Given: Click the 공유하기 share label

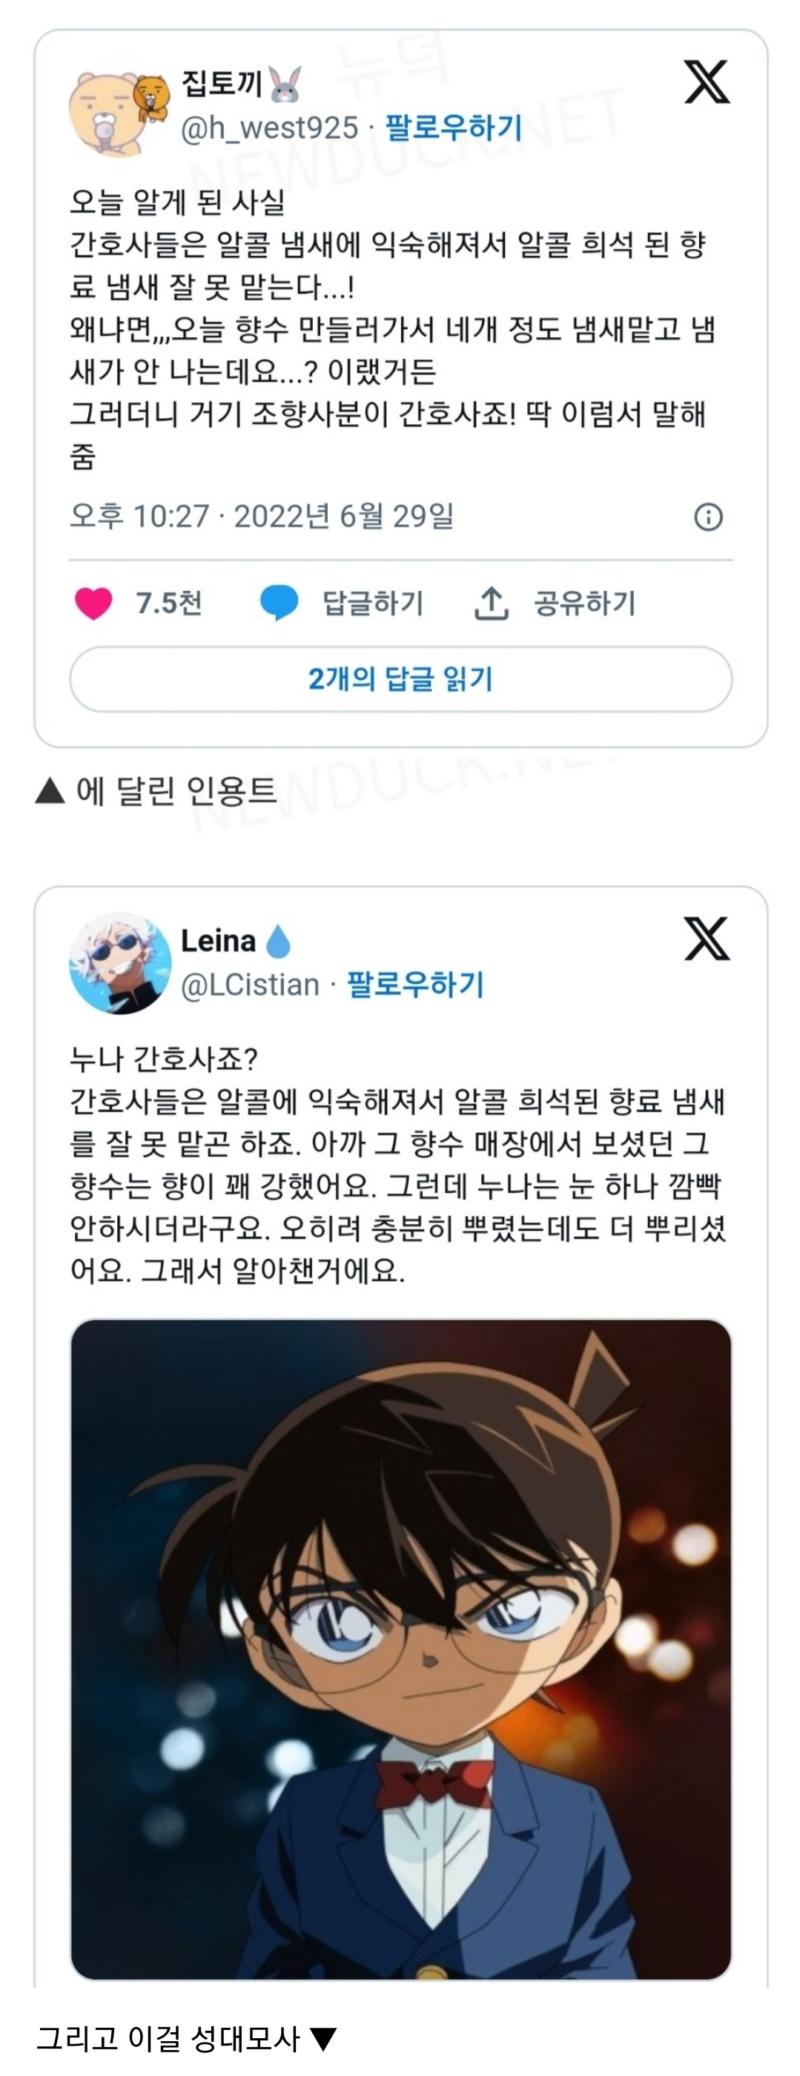Looking at the screenshot, I should 585,603.
